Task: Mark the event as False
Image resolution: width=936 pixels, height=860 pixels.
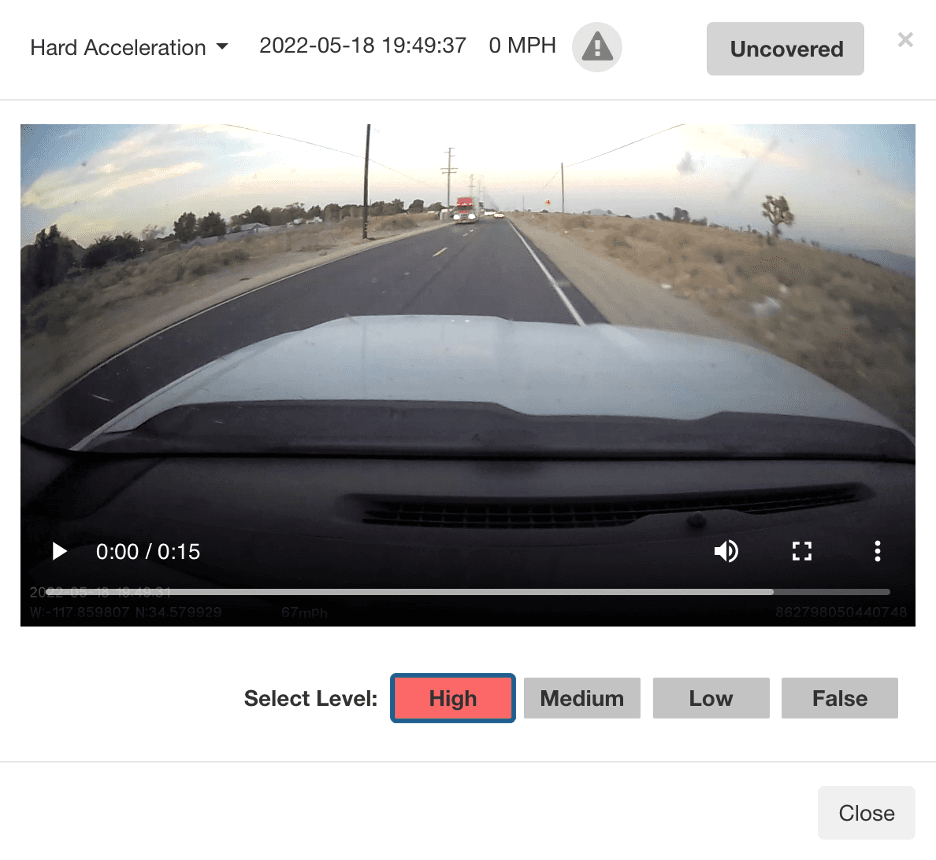Action: coord(839,698)
